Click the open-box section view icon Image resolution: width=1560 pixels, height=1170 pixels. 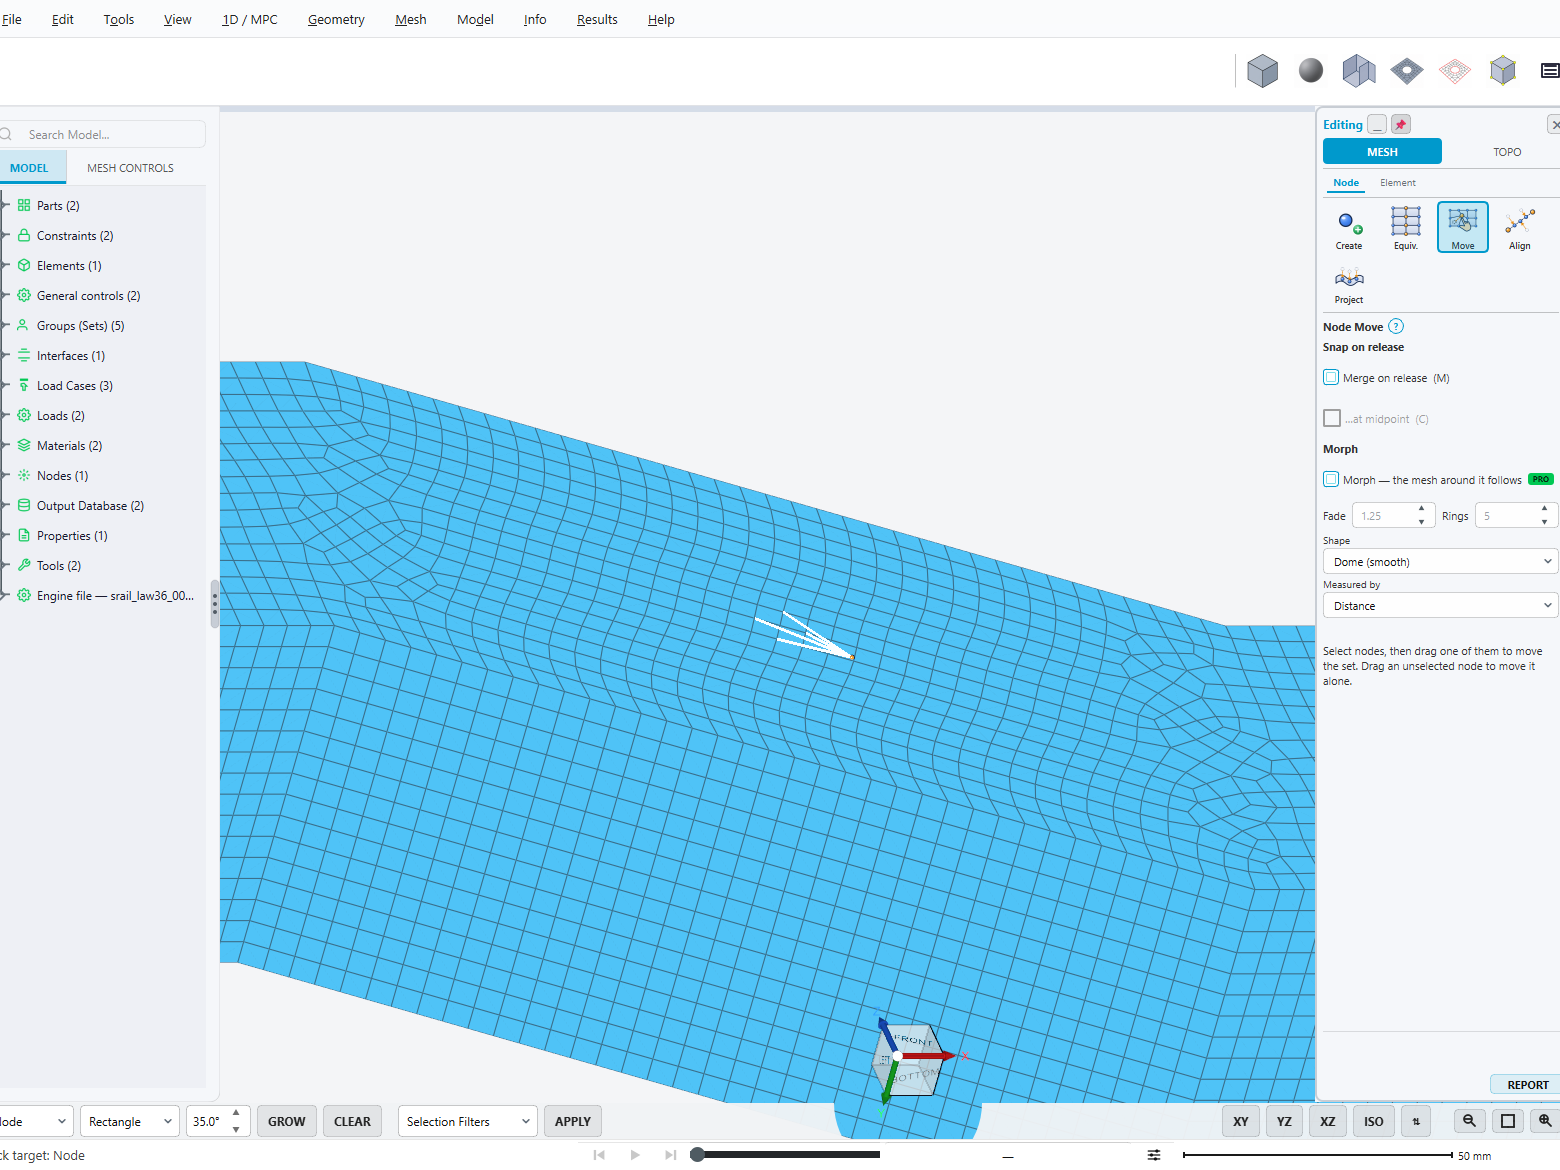1359,70
